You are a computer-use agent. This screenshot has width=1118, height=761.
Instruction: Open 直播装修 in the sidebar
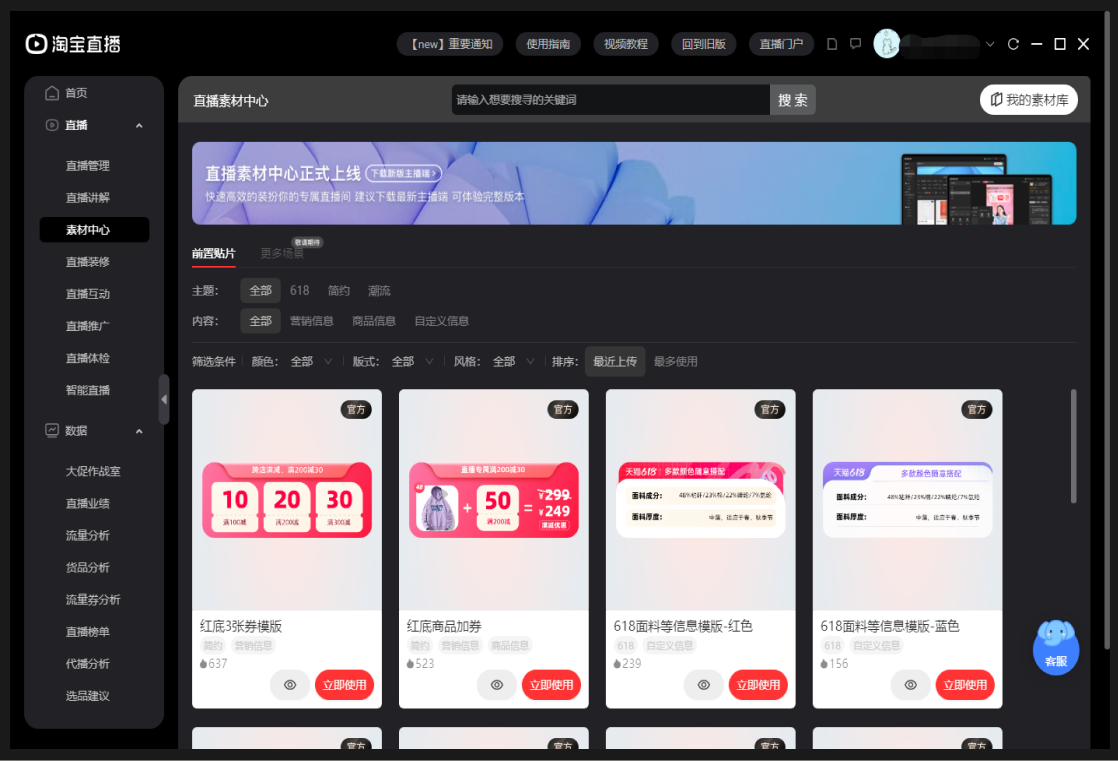click(88, 262)
